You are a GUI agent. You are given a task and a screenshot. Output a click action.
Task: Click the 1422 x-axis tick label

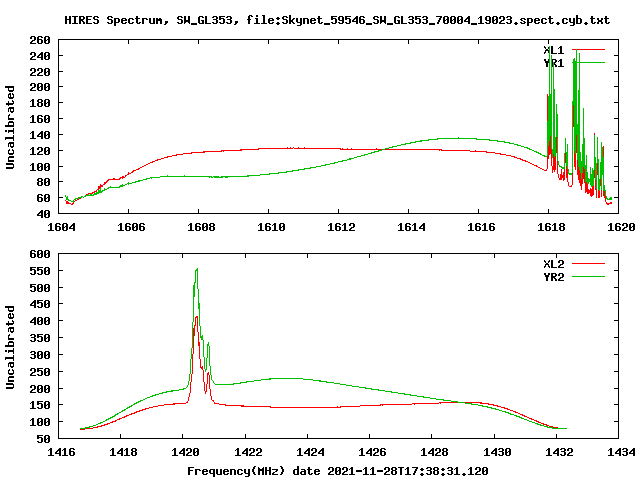pos(248,452)
